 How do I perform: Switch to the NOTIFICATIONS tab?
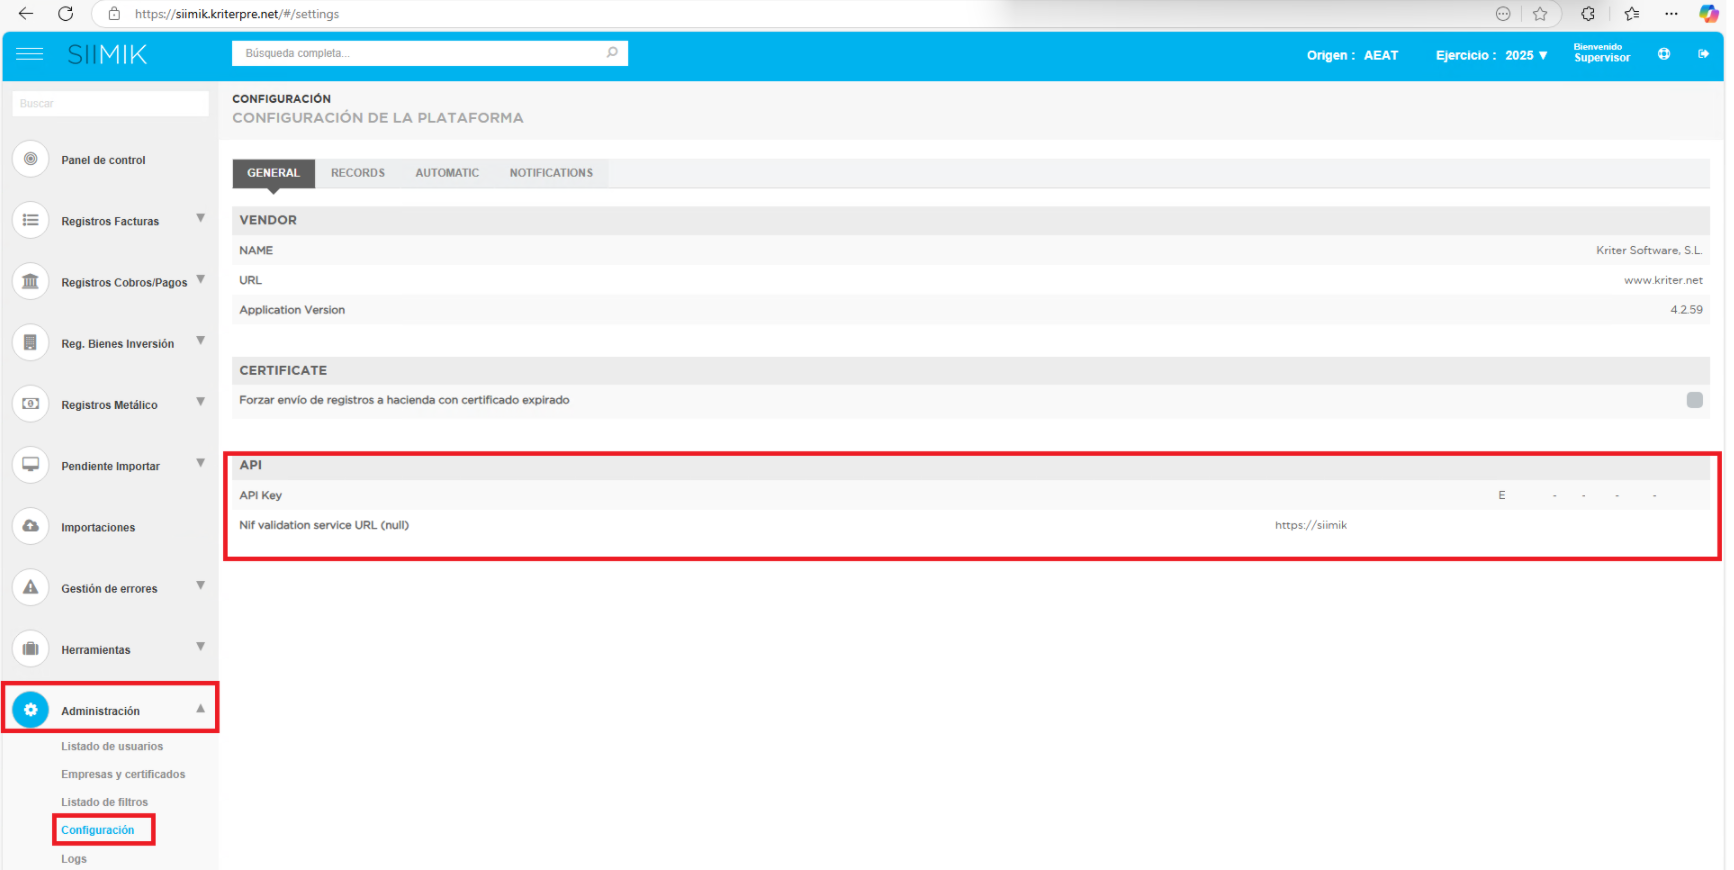coord(551,173)
